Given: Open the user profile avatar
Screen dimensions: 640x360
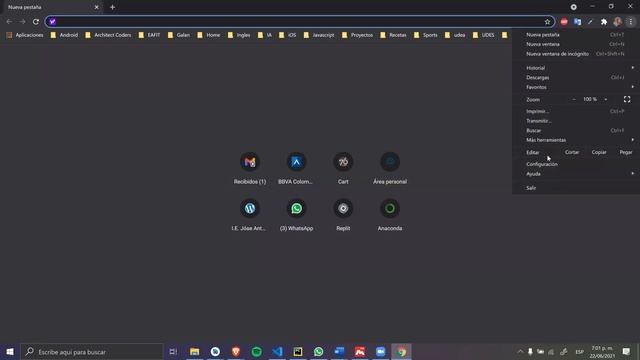Looking at the screenshot, I should click(617, 22).
